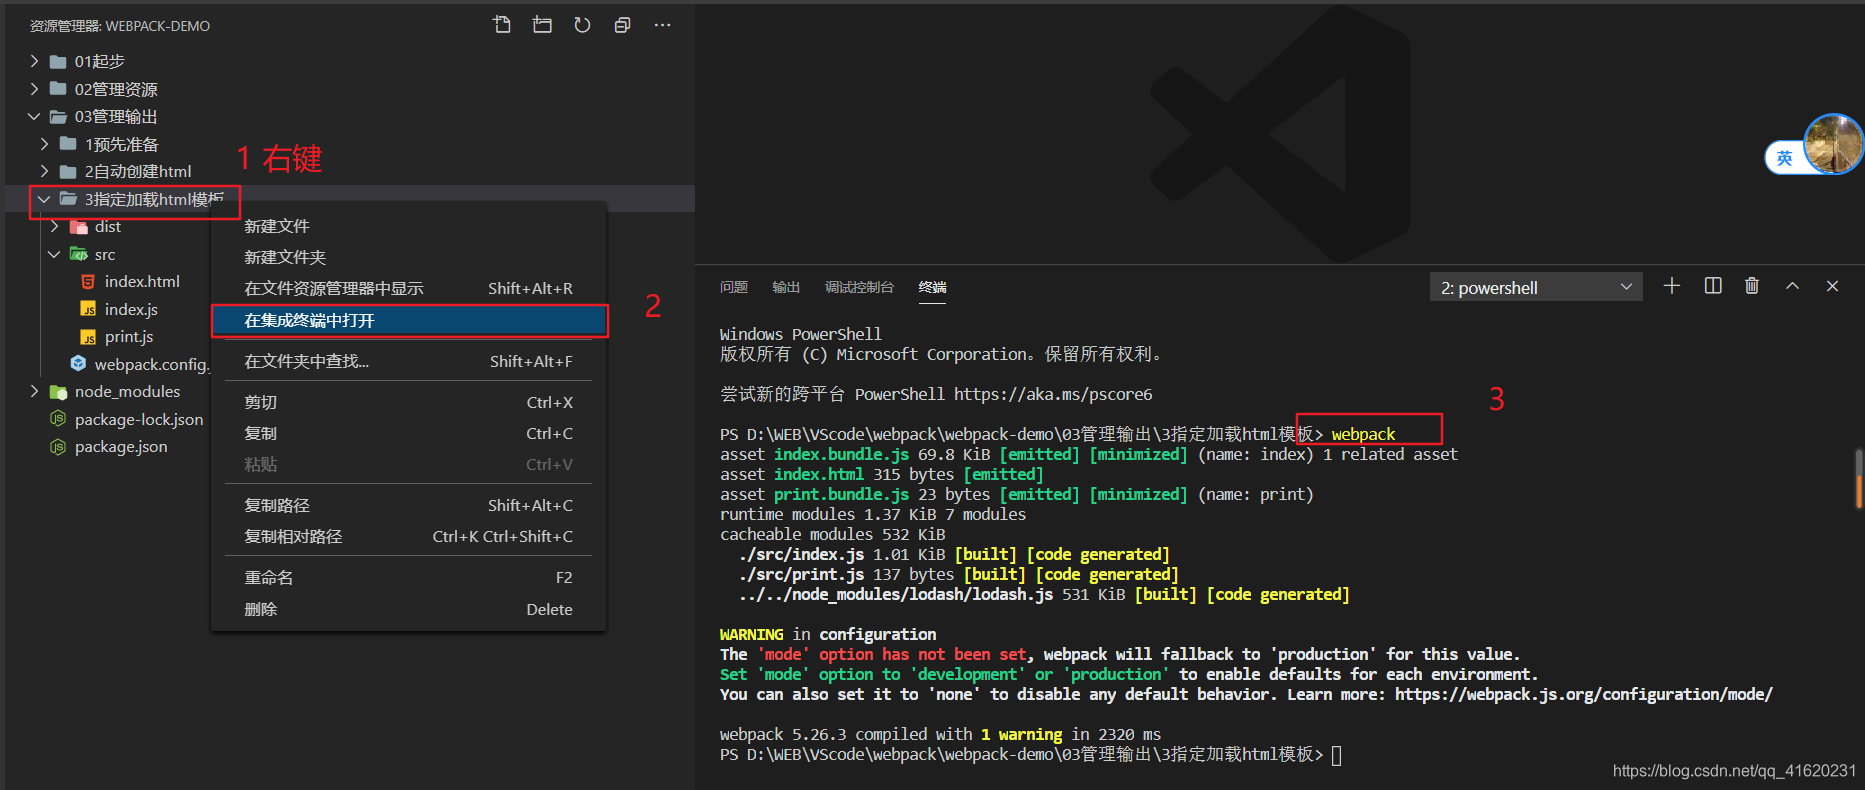Click the print.bundle.js asset name in terminal
Image resolution: width=1865 pixels, height=790 pixels.
tap(841, 494)
